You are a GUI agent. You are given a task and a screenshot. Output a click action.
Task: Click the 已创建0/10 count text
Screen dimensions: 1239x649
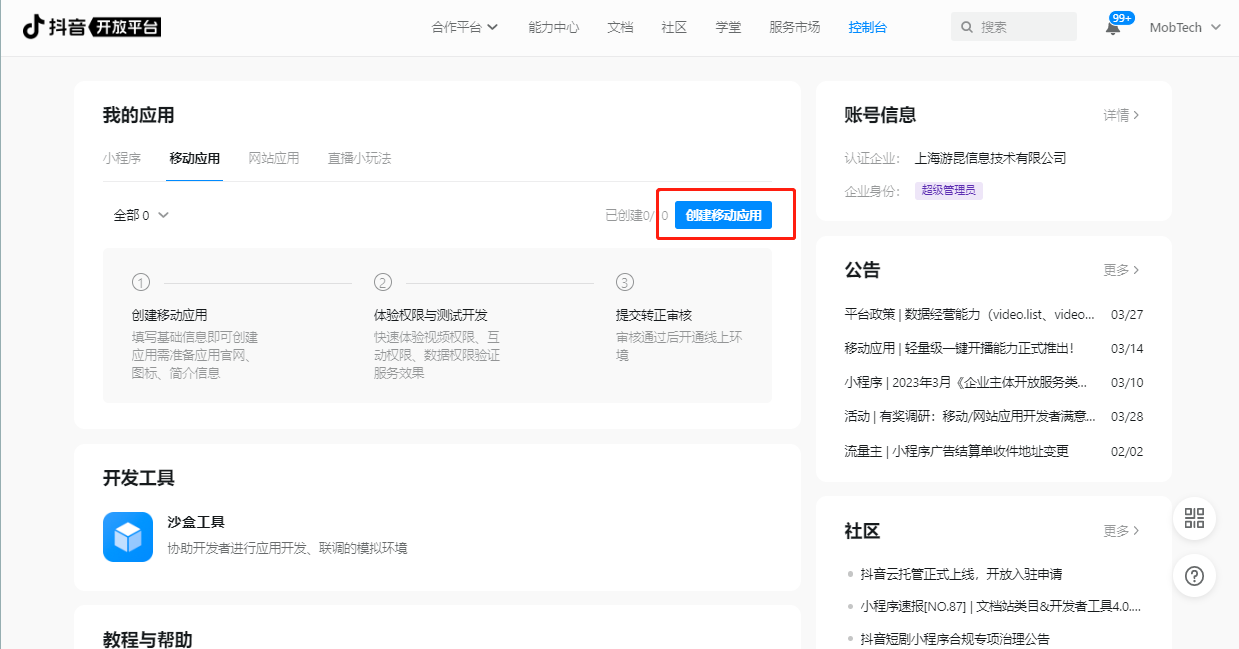tap(637, 215)
